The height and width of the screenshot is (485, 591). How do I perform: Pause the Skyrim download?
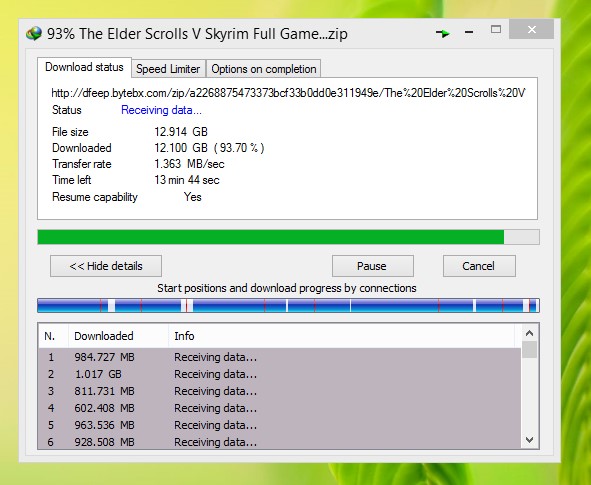click(x=372, y=266)
